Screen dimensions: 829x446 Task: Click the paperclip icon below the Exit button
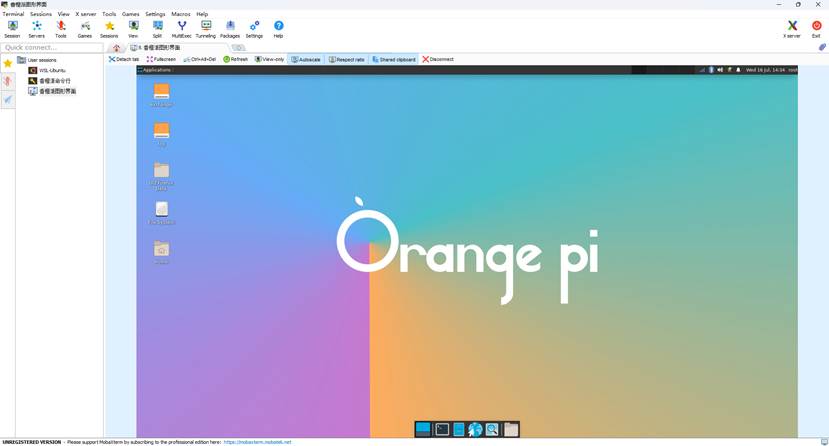(822, 47)
